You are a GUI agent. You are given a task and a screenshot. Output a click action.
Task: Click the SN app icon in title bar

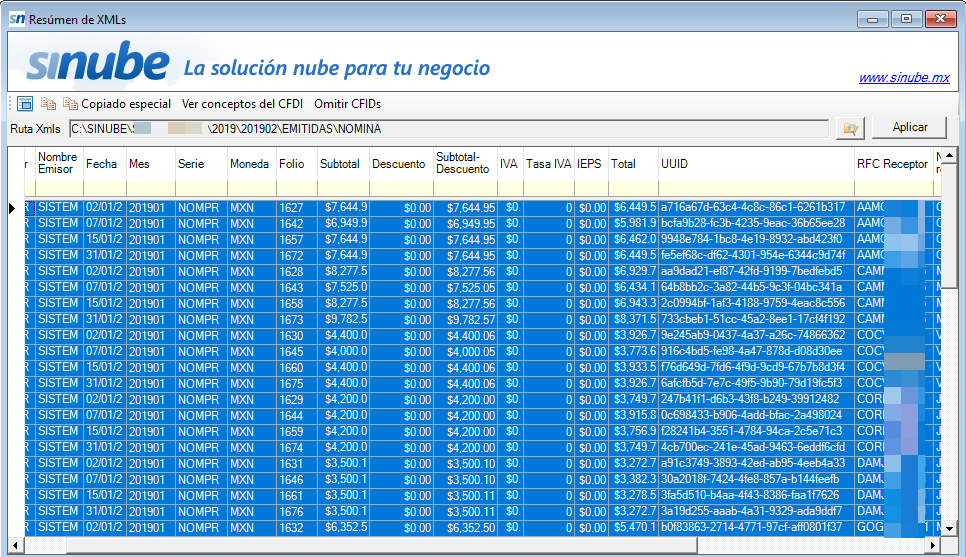pos(16,19)
